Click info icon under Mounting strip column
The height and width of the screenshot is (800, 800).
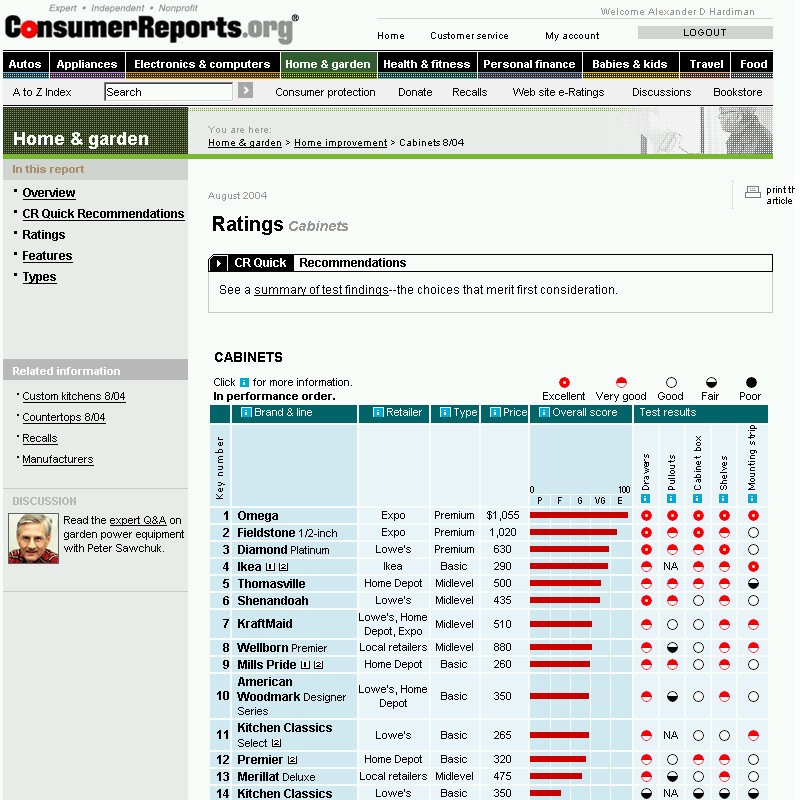click(x=752, y=498)
